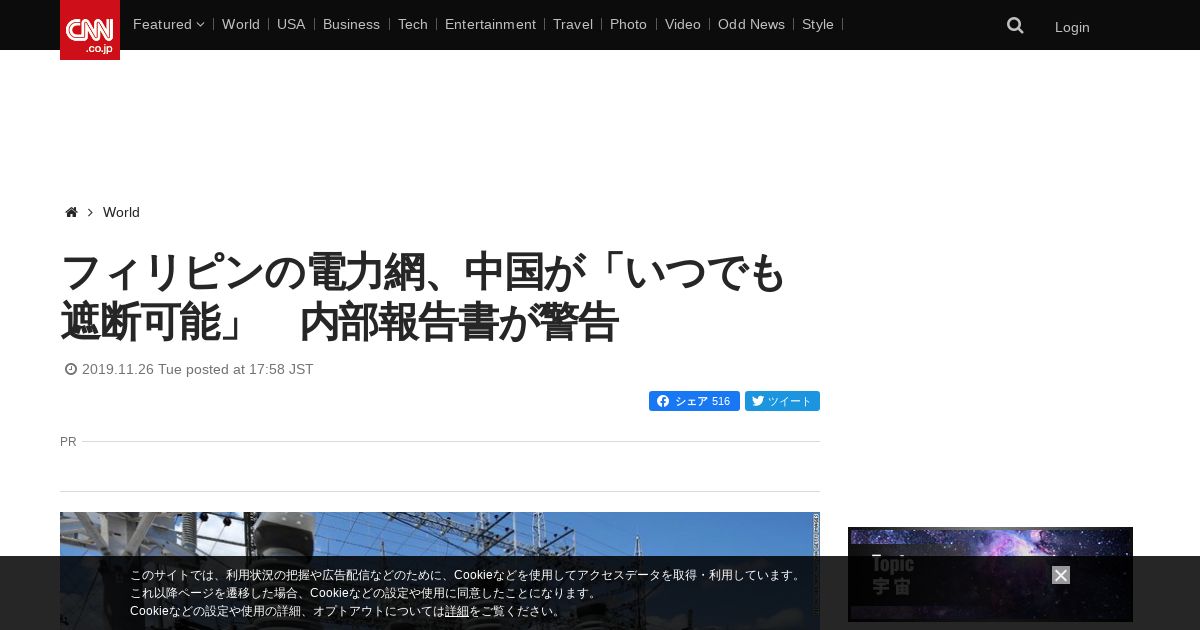The width and height of the screenshot is (1200, 630).
Task: Close the cookie notice with X
Action: (1061, 575)
